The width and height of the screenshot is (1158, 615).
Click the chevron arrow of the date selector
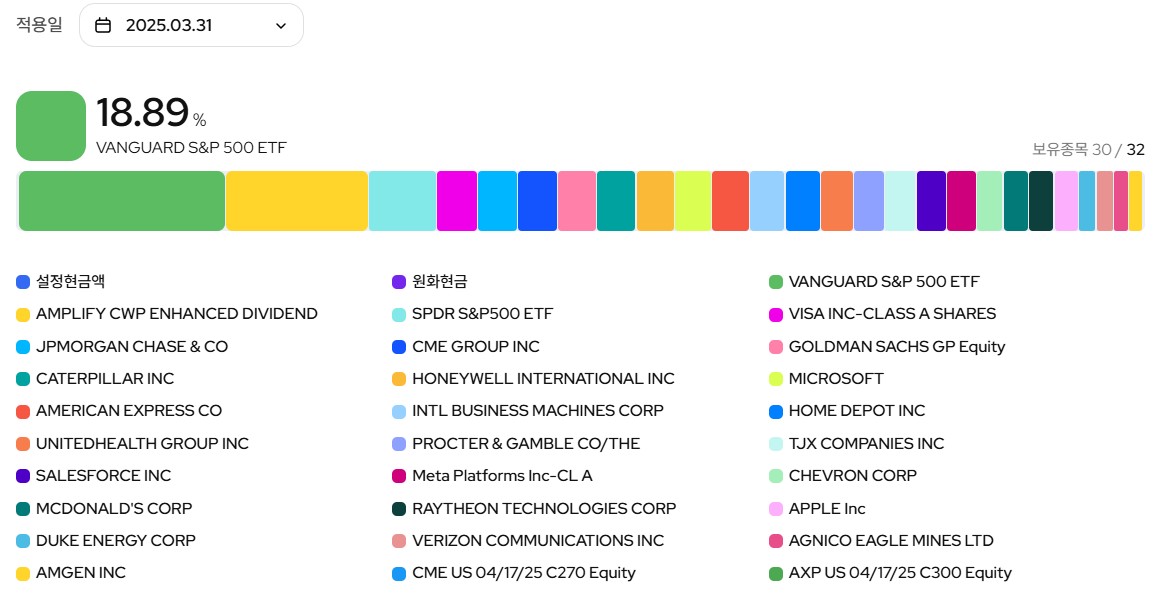tap(281, 26)
